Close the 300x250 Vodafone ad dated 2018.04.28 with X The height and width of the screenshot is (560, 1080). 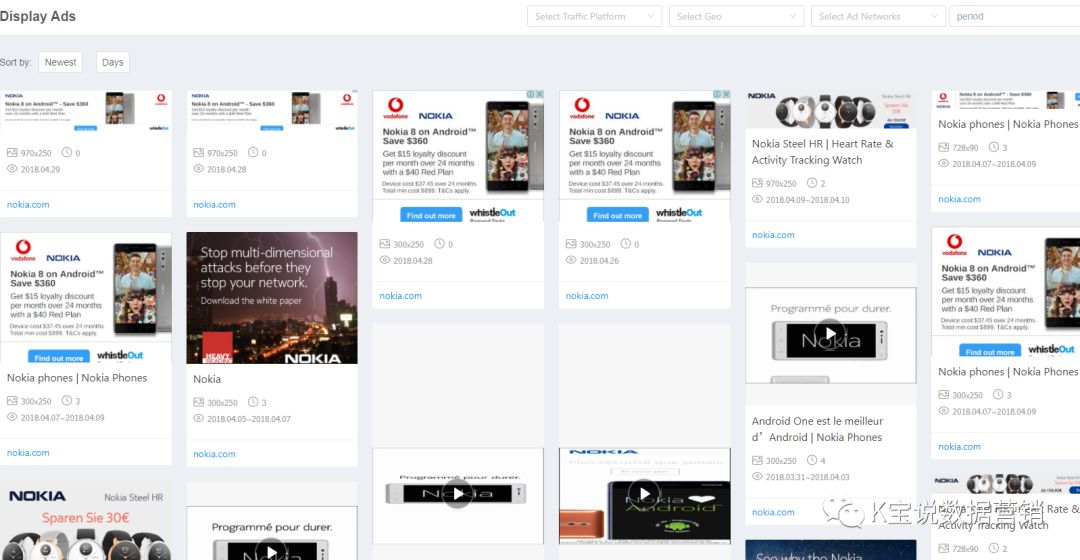click(540, 94)
